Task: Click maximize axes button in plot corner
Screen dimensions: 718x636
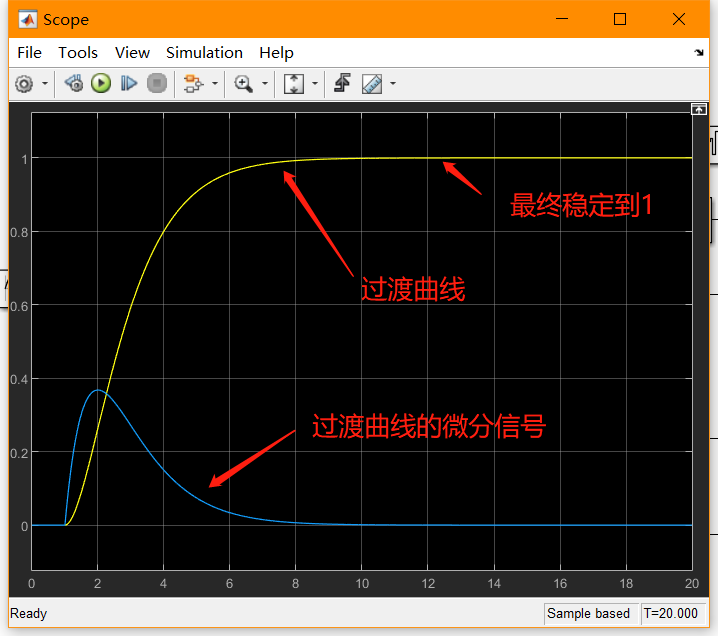Action: pos(699,109)
